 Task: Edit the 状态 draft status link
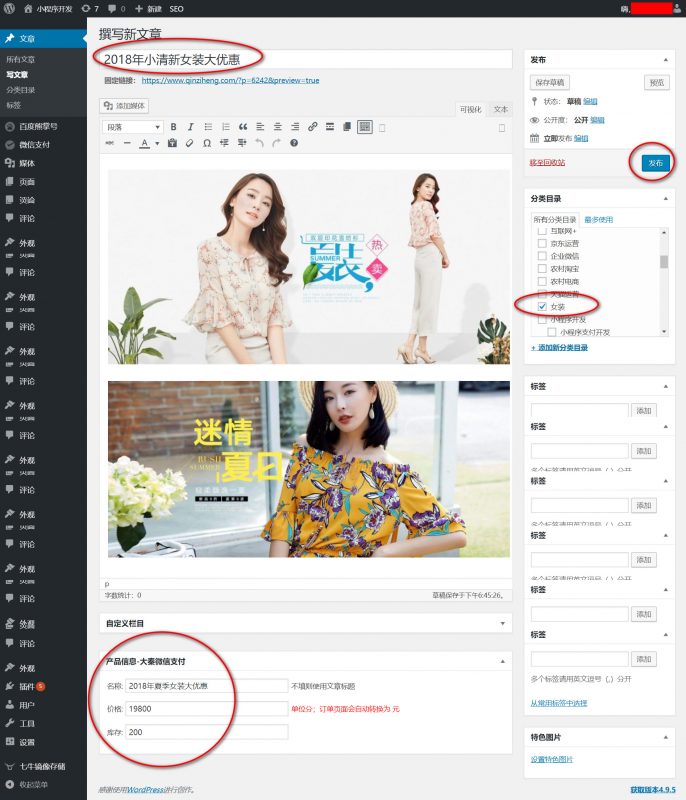tap(590, 102)
